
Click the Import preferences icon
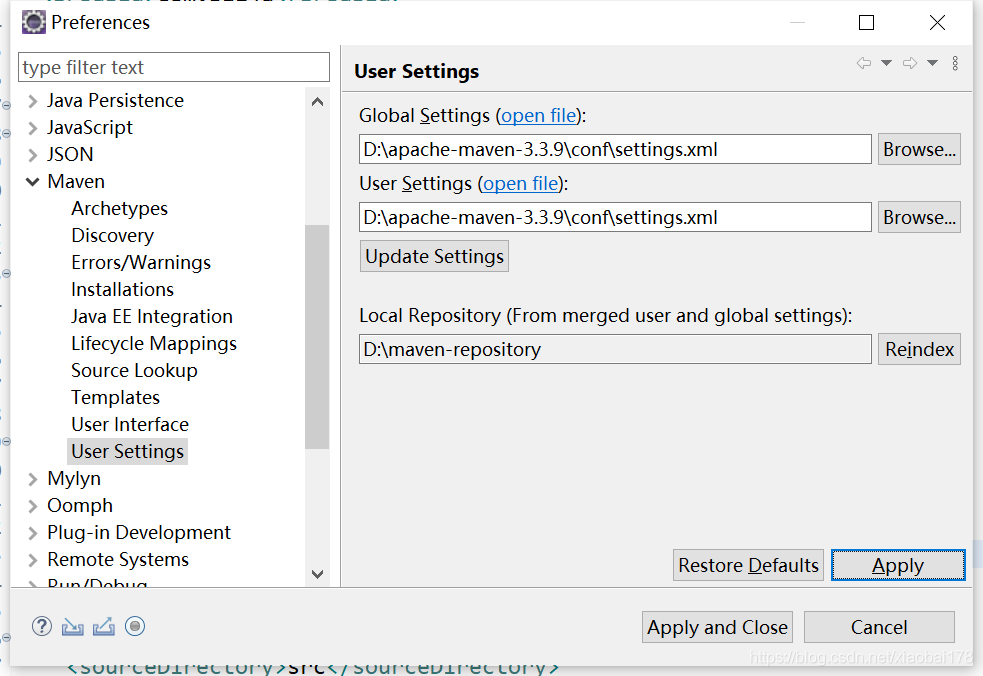pos(73,626)
